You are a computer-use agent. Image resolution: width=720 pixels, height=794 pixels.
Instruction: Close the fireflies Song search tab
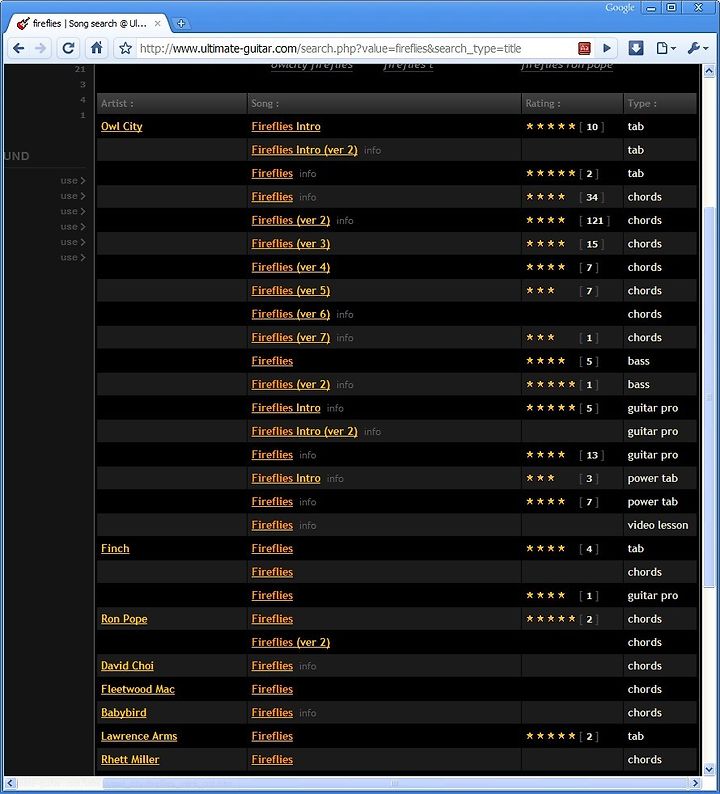[x=157, y=23]
